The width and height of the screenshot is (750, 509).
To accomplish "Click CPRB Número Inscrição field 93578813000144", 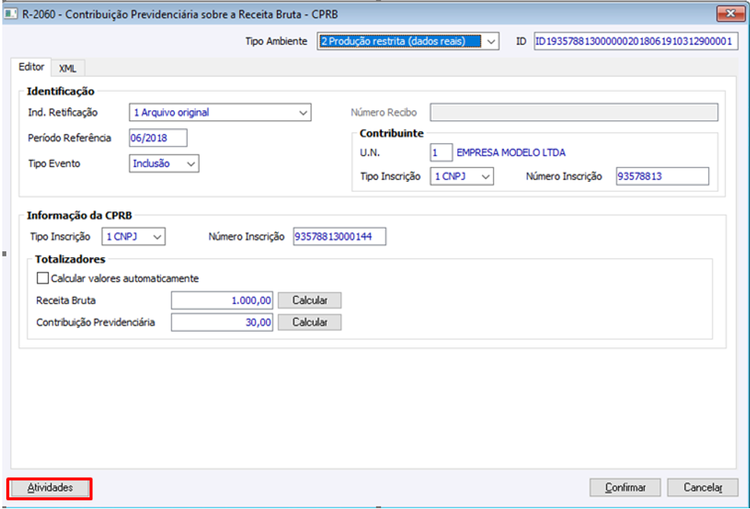I will tap(340, 236).
